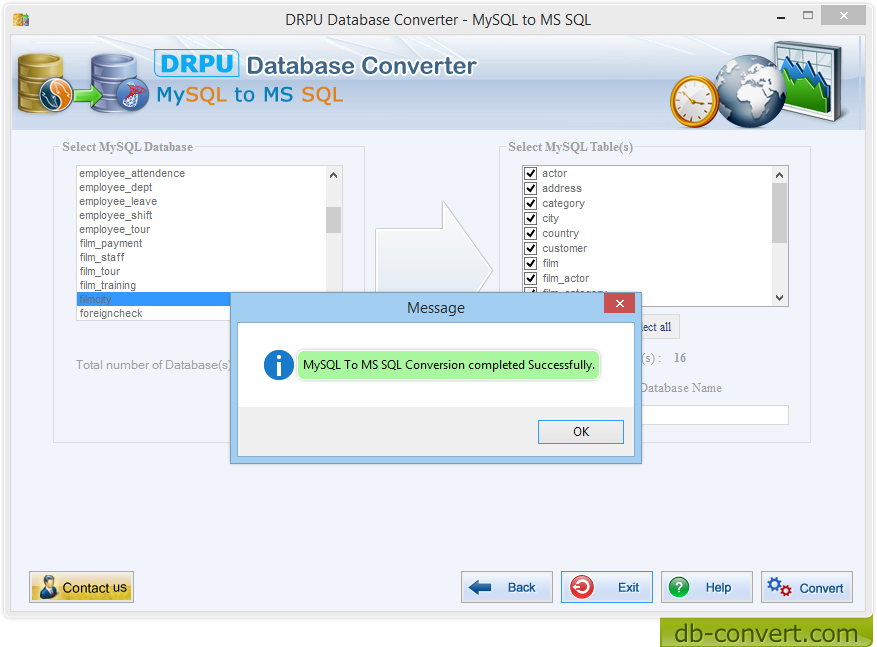877x647 pixels.
Task: Click the Database Name input field
Action: (715, 415)
